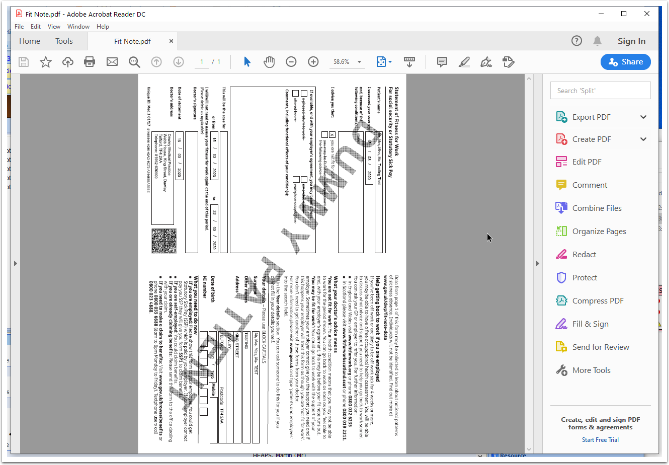Click the star bookmark icon
669x465 pixels.
point(46,62)
